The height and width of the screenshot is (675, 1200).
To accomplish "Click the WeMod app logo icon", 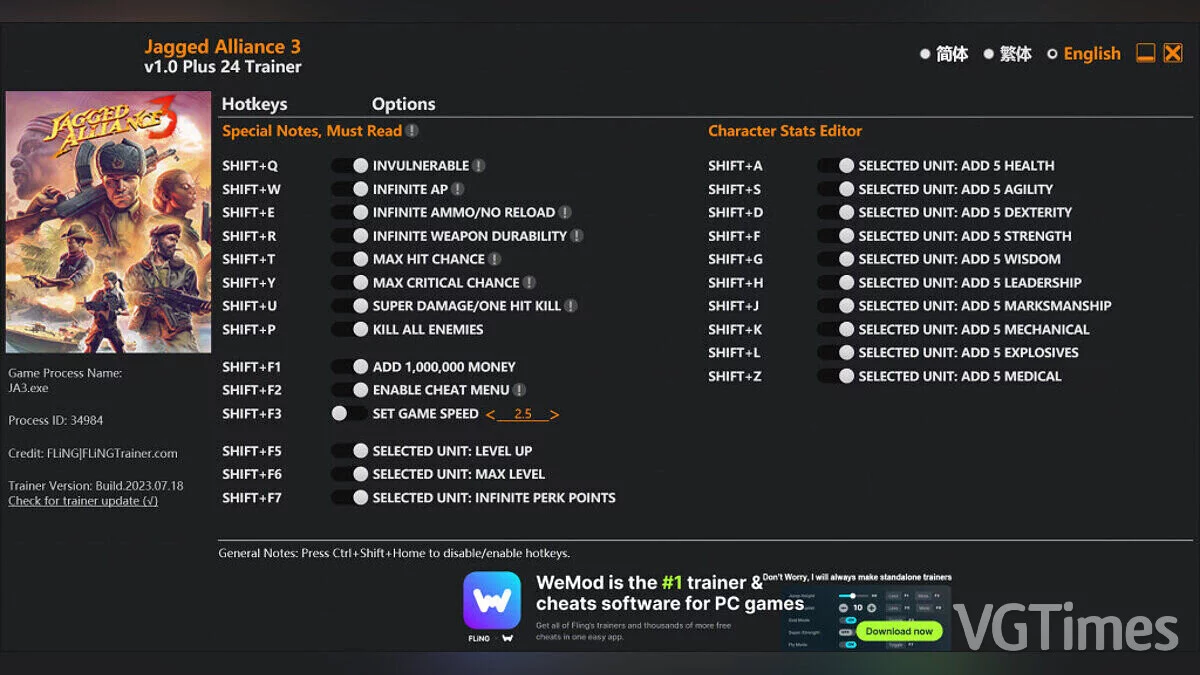I will point(492,600).
